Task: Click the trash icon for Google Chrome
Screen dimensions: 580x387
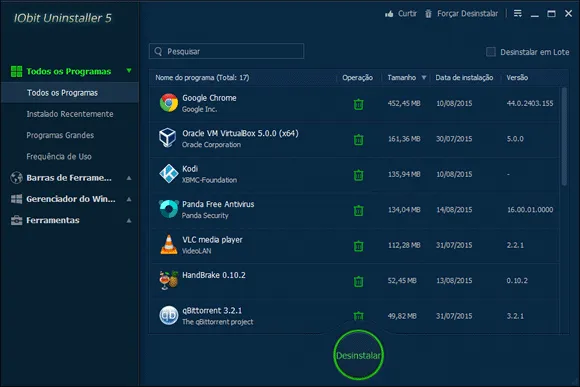Action: 358,104
